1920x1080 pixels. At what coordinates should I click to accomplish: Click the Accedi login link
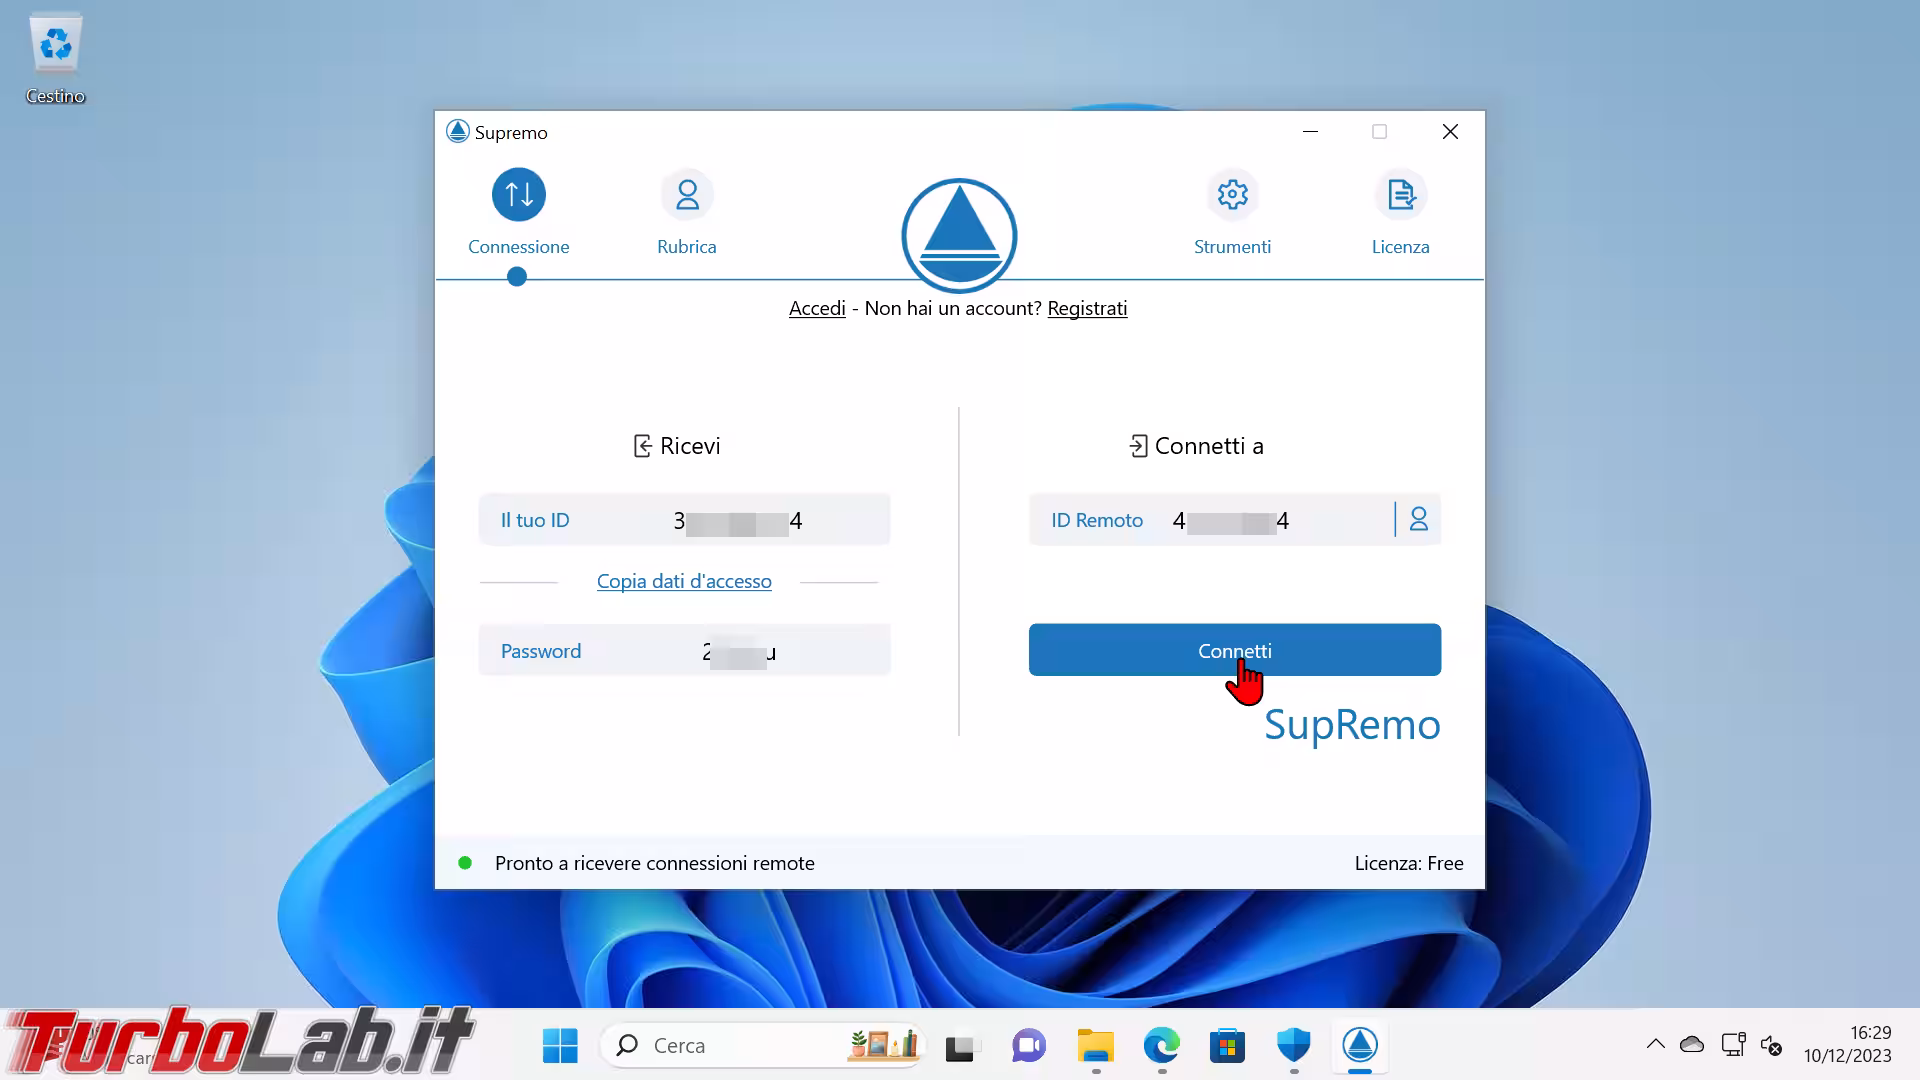(x=817, y=308)
